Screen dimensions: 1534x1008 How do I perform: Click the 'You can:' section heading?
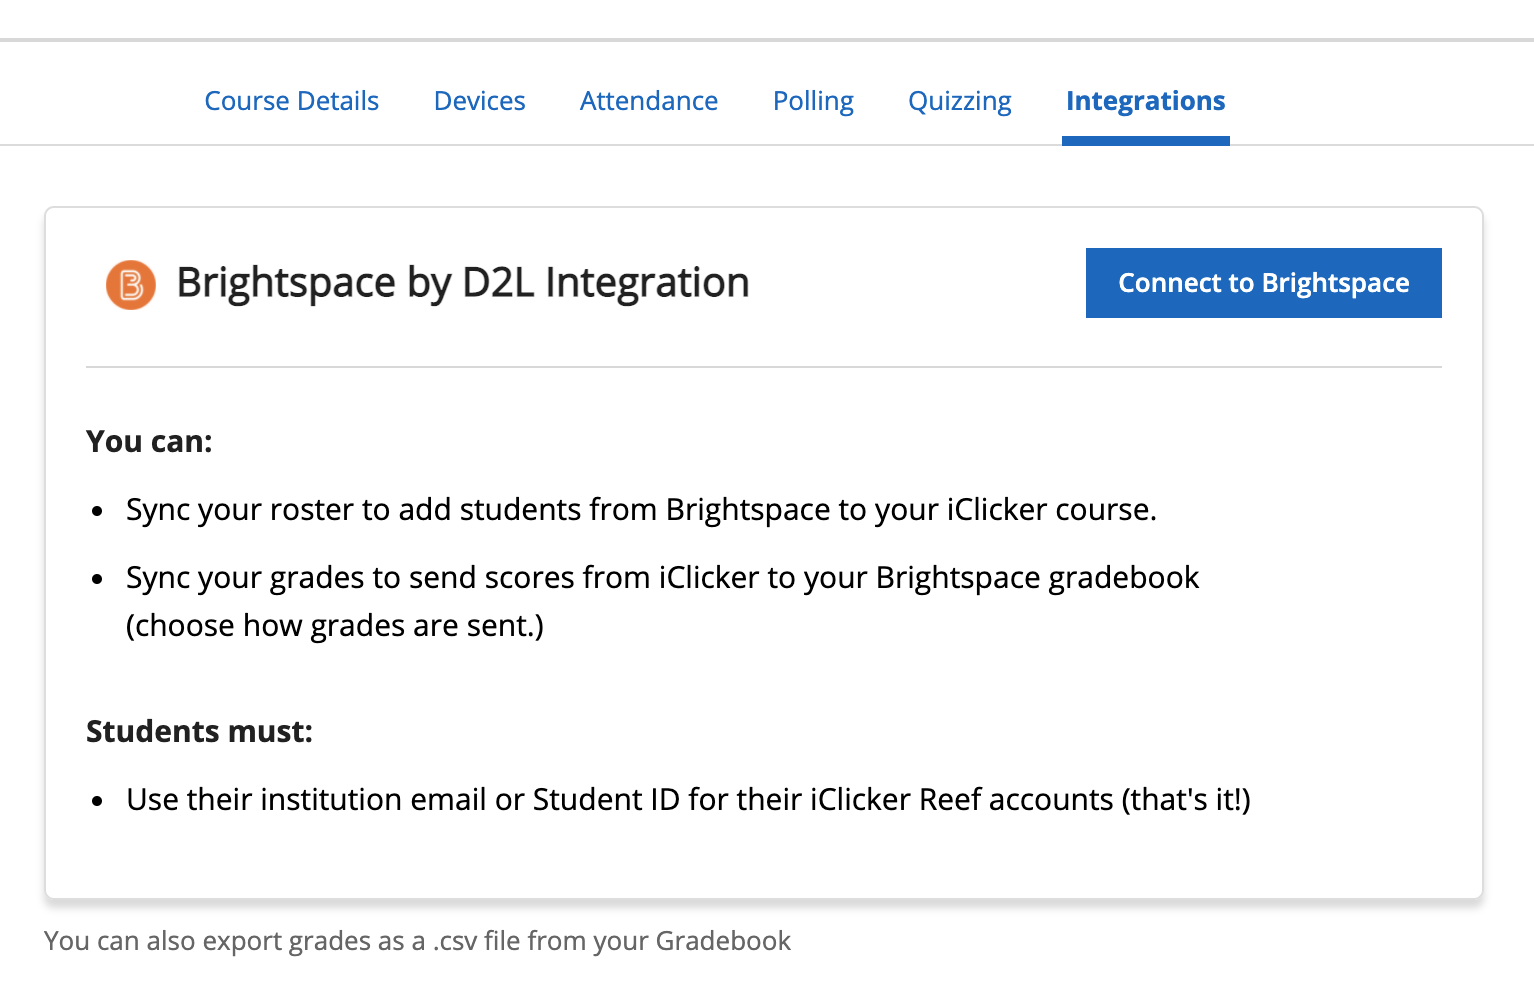149,441
